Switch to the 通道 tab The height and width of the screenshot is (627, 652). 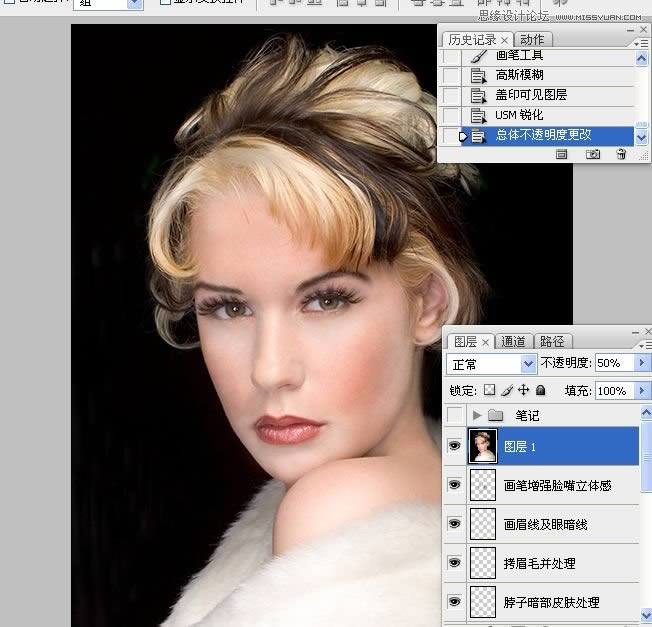point(514,341)
